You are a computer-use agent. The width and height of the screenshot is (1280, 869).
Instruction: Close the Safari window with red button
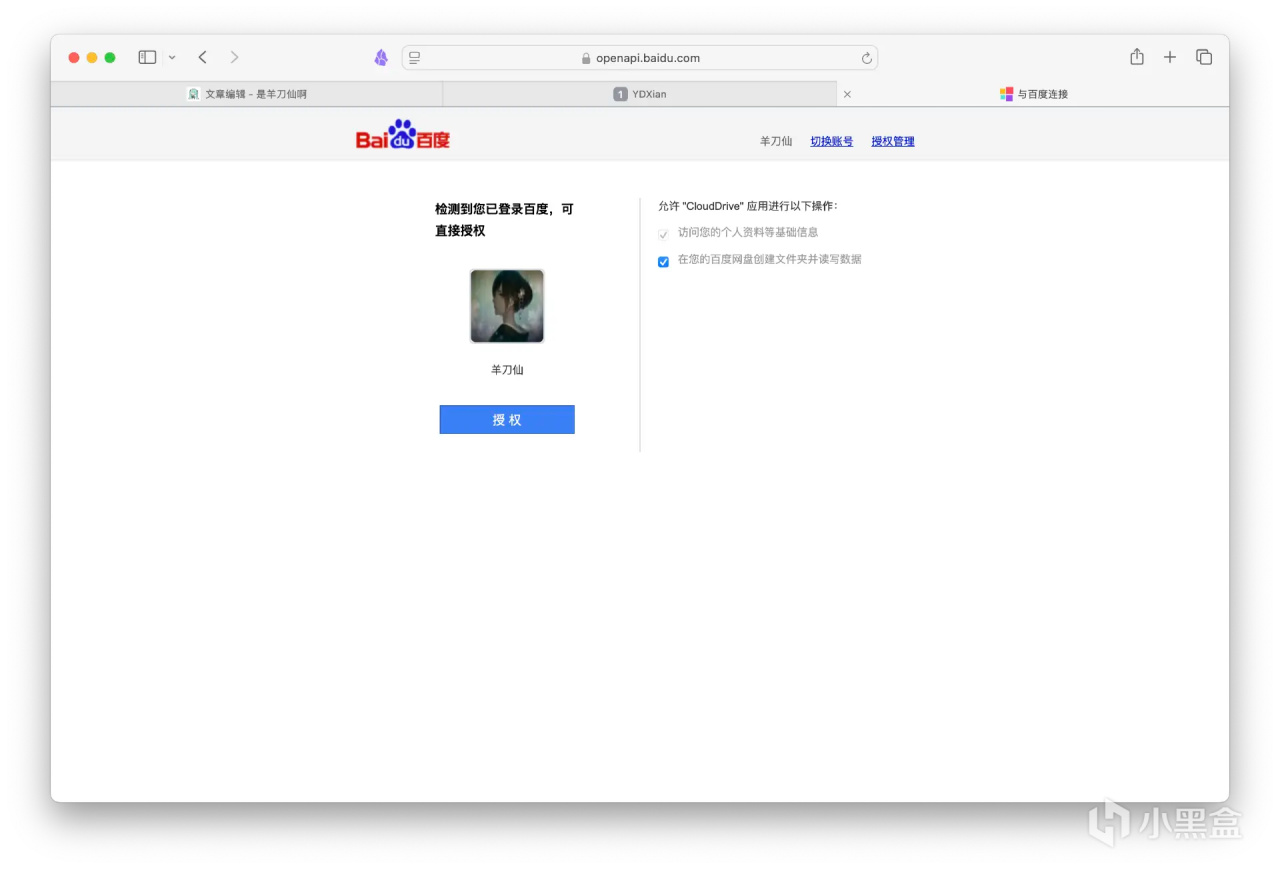point(74,57)
